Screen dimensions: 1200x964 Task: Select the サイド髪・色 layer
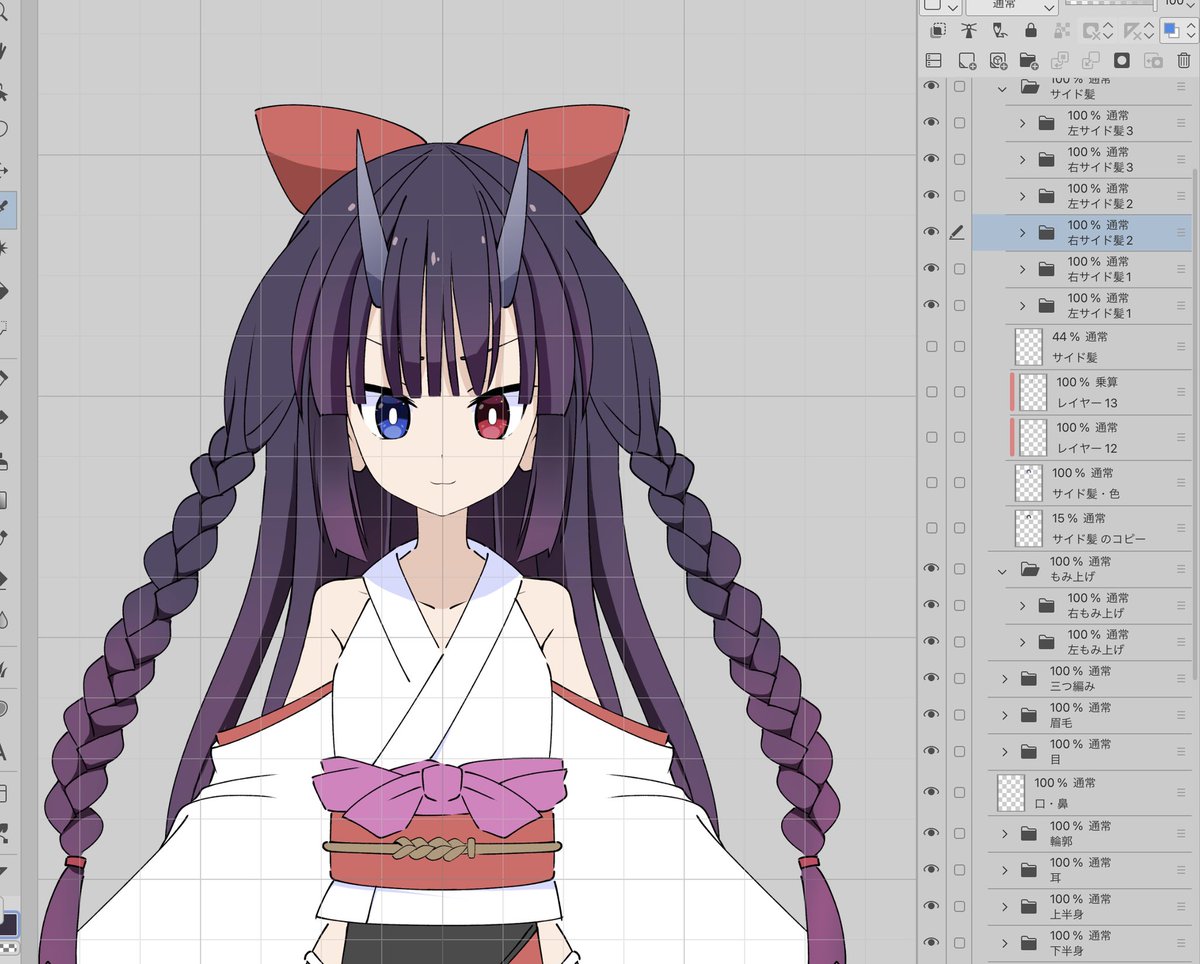coord(1081,483)
